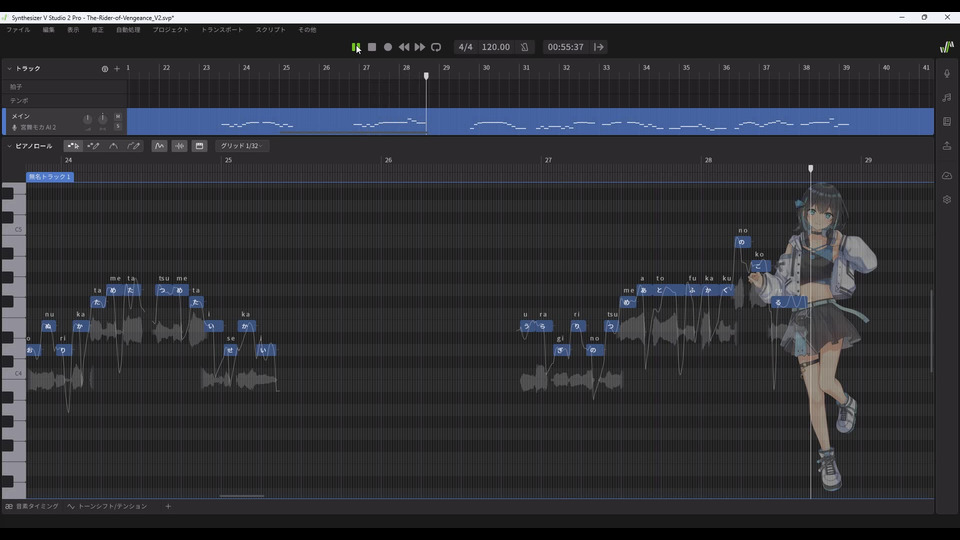Select the メイン track name
This screenshot has width=960, height=540.
click(x=20, y=116)
